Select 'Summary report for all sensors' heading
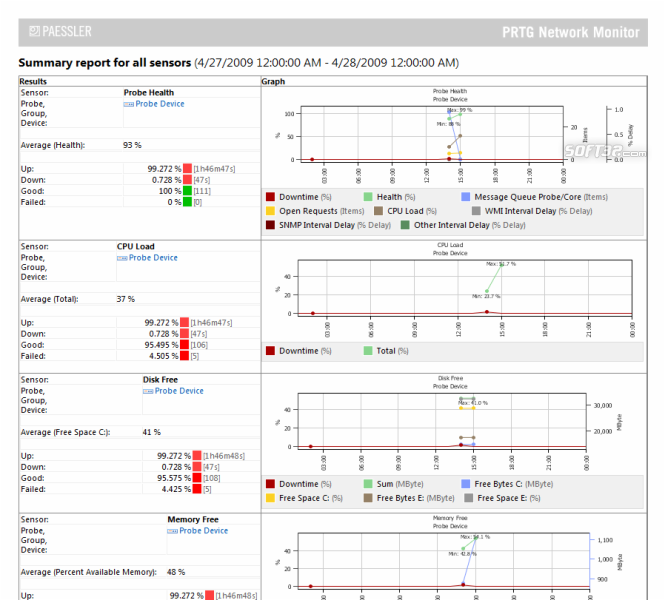Screen dimensions: 665x600 tap(105, 63)
